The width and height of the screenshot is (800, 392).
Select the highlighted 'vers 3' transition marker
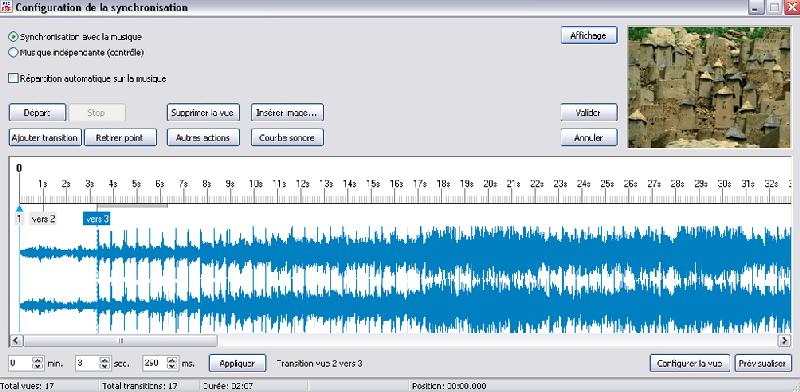click(96, 219)
